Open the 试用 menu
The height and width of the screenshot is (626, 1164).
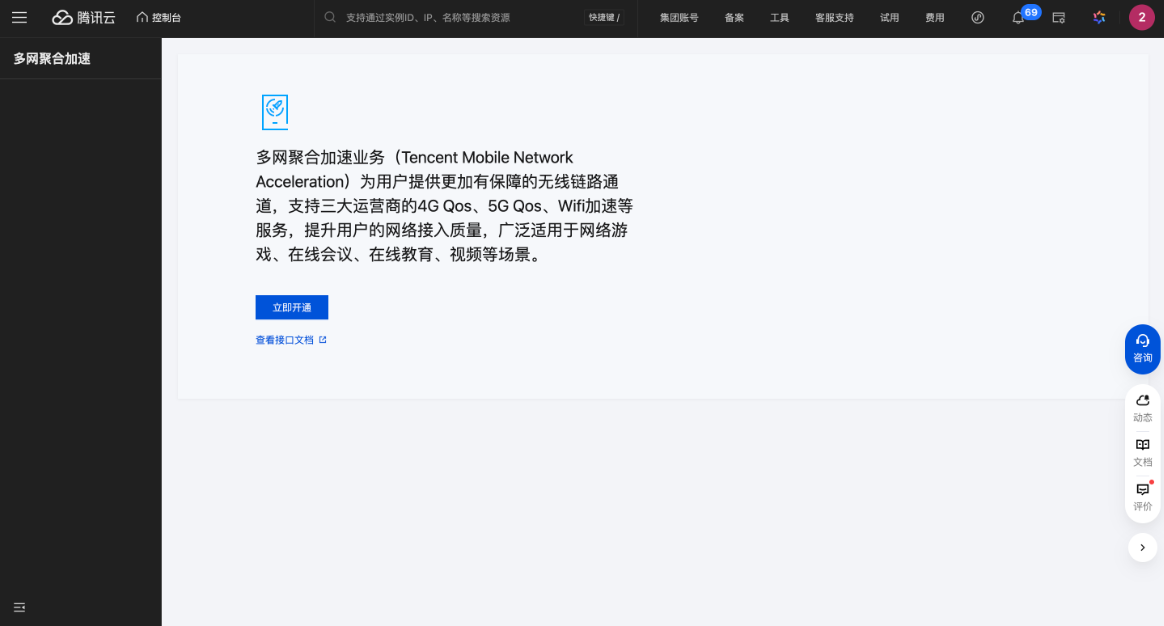coord(889,17)
